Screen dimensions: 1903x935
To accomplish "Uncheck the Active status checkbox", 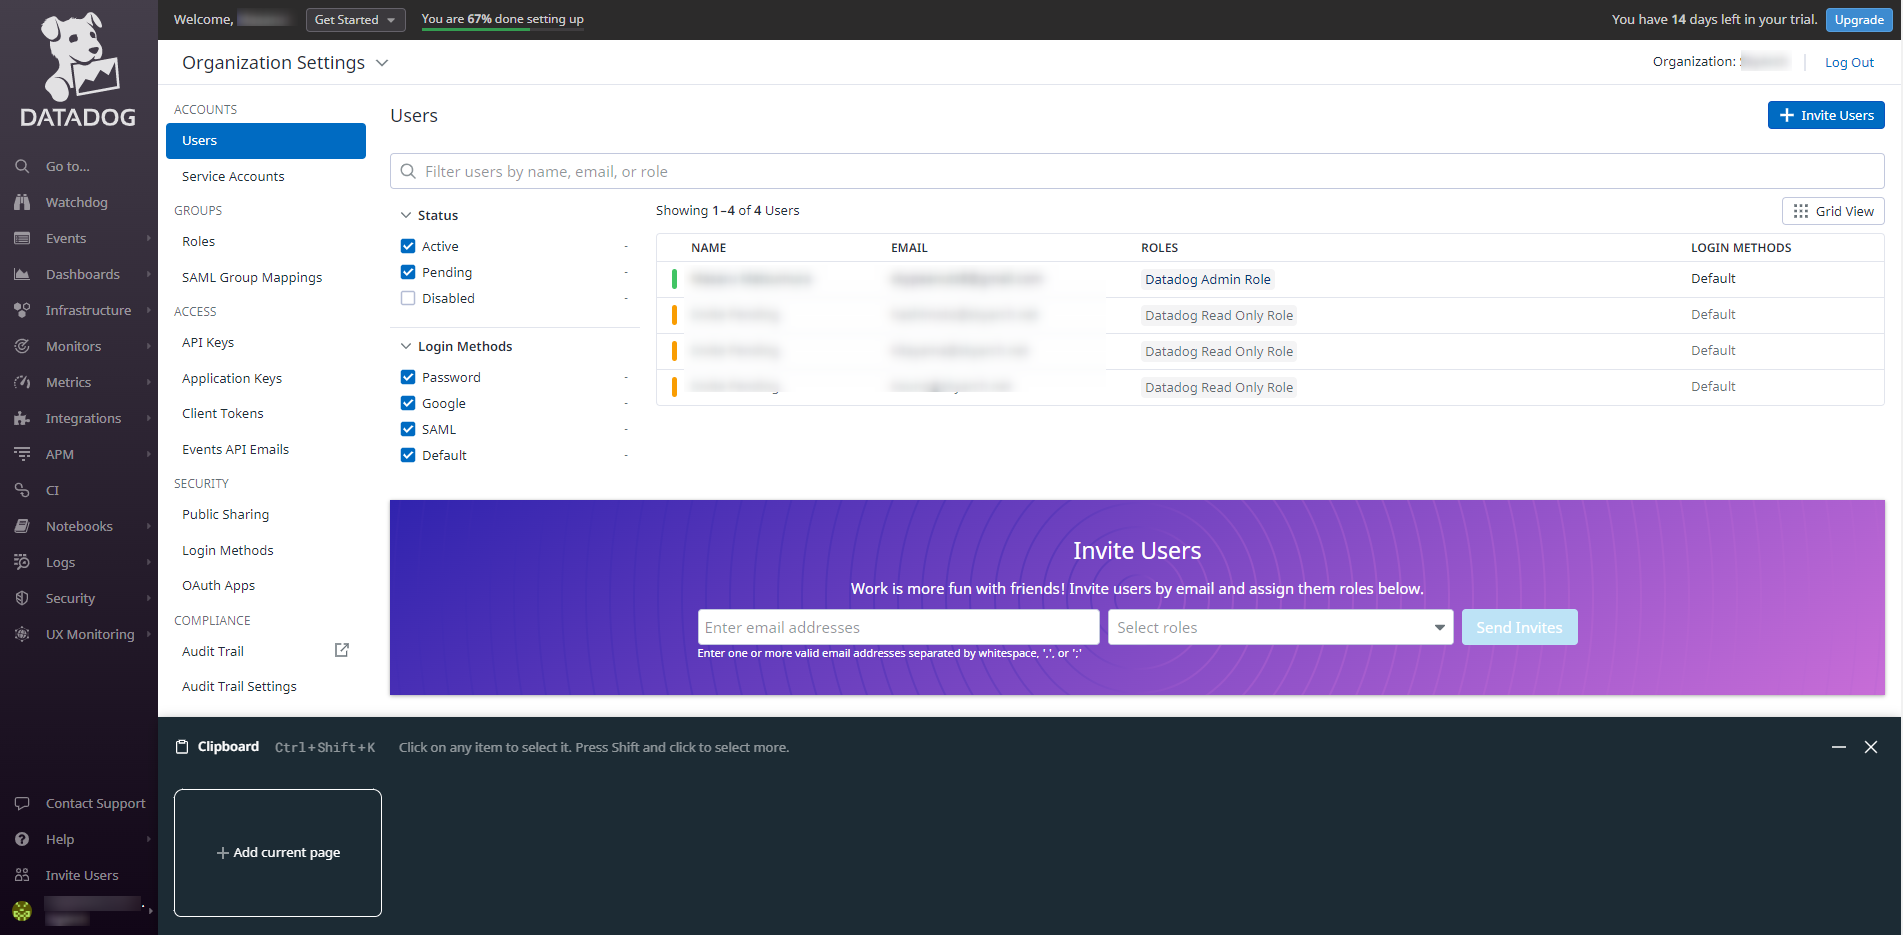I will [408, 246].
